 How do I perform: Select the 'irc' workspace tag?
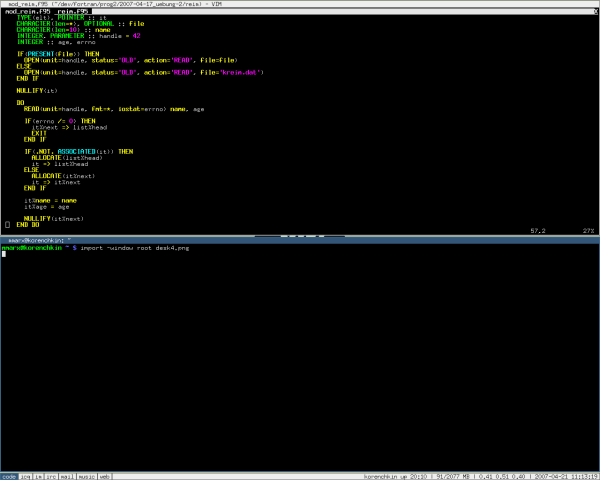[x=51, y=477]
